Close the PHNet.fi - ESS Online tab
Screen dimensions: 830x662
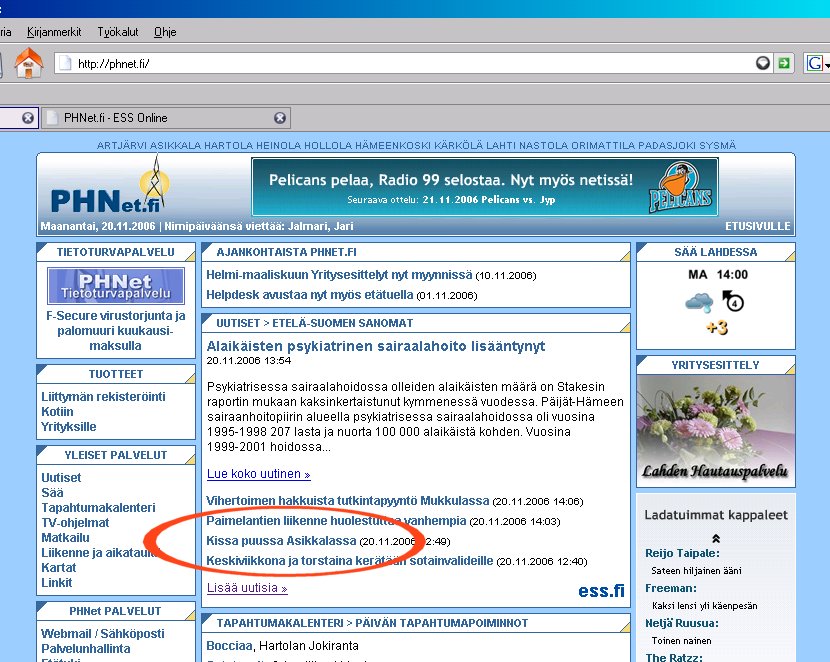pos(280,118)
